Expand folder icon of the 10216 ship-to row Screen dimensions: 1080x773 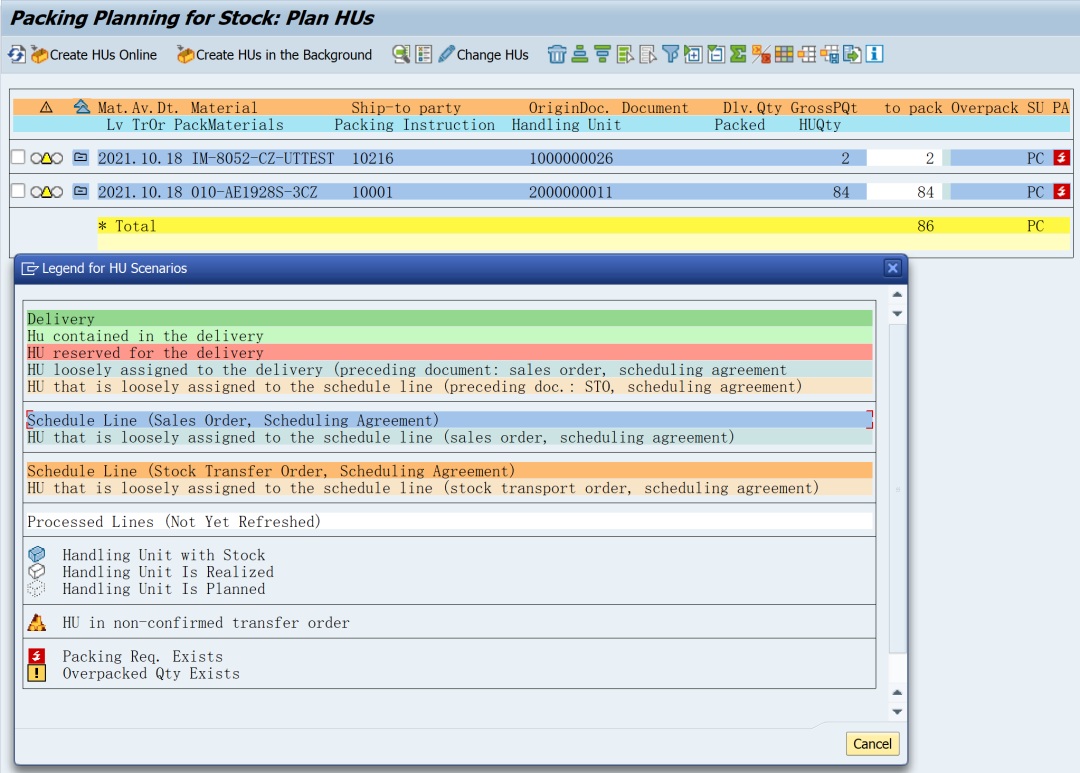(81, 158)
